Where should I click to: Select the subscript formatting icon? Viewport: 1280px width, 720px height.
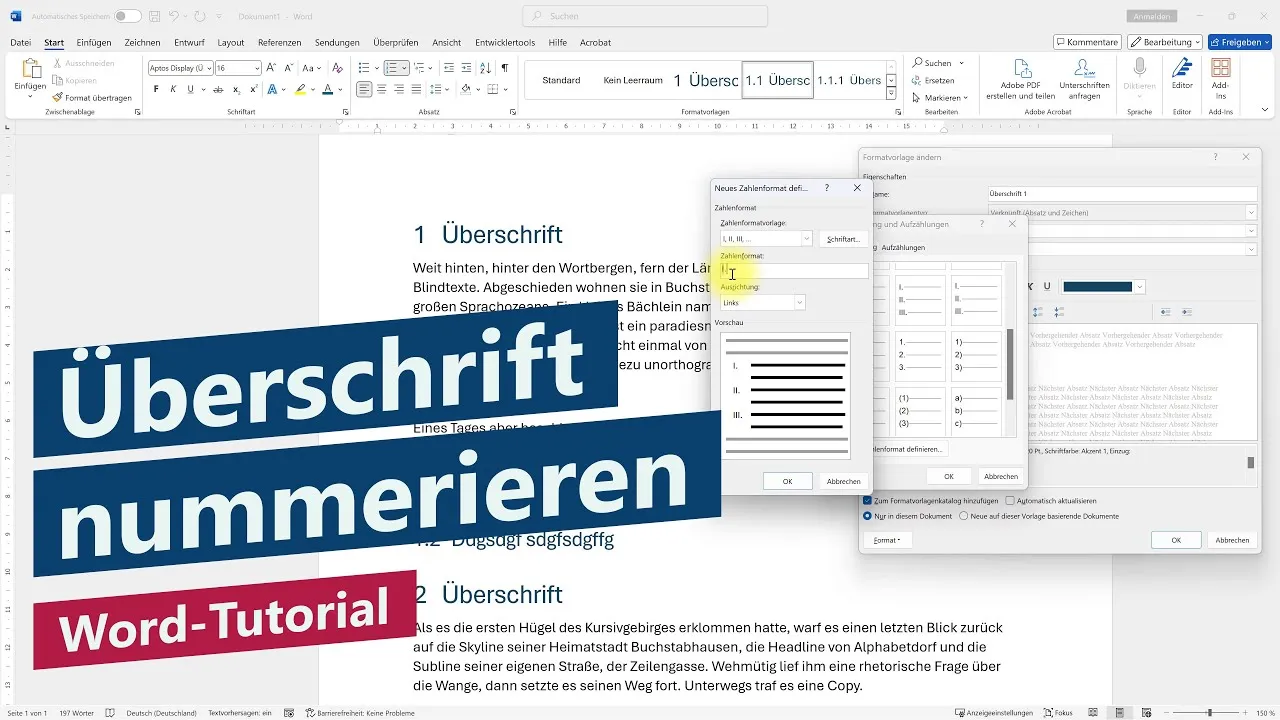pos(236,90)
